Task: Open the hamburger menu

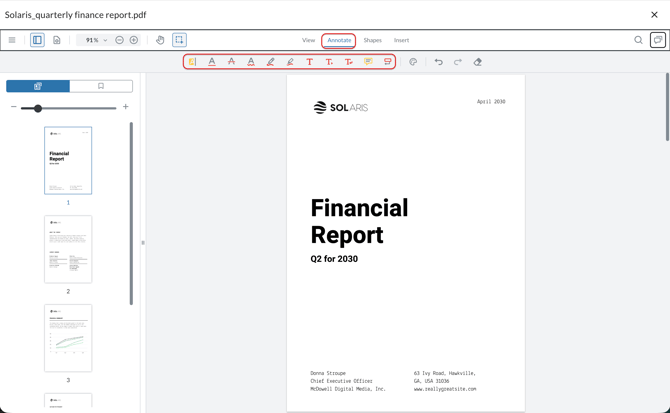Action: (x=12, y=40)
